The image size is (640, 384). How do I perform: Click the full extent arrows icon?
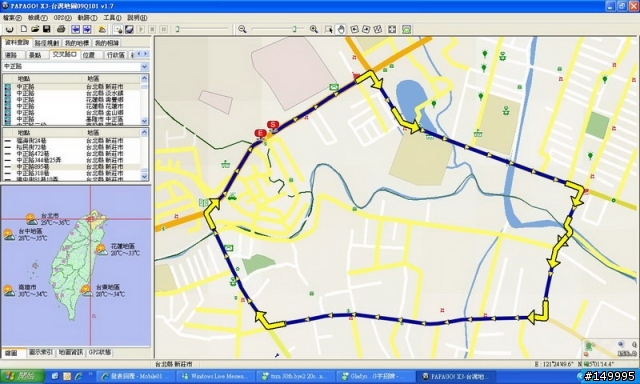pos(392,29)
